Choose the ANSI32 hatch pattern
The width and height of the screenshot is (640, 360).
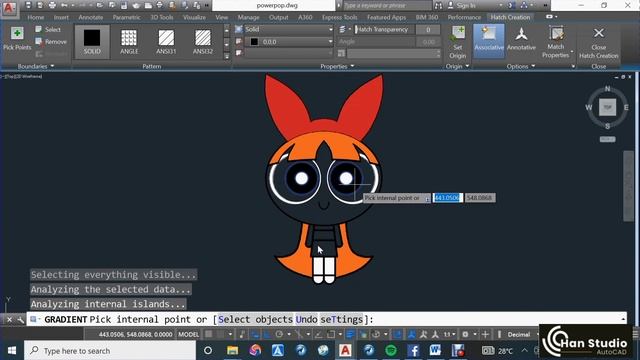point(203,42)
